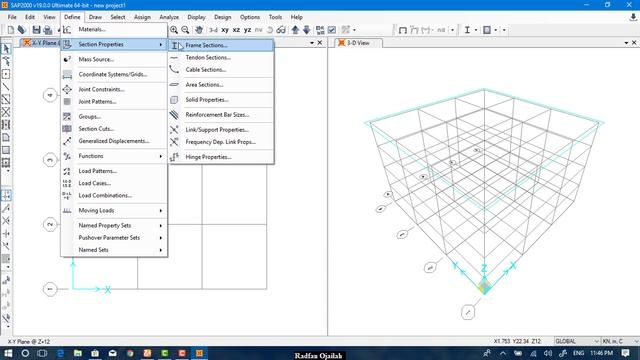The height and width of the screenshot is (360, 640).
Task: Expand the Moving Loads submenu arrow
Action: [161, 211]
